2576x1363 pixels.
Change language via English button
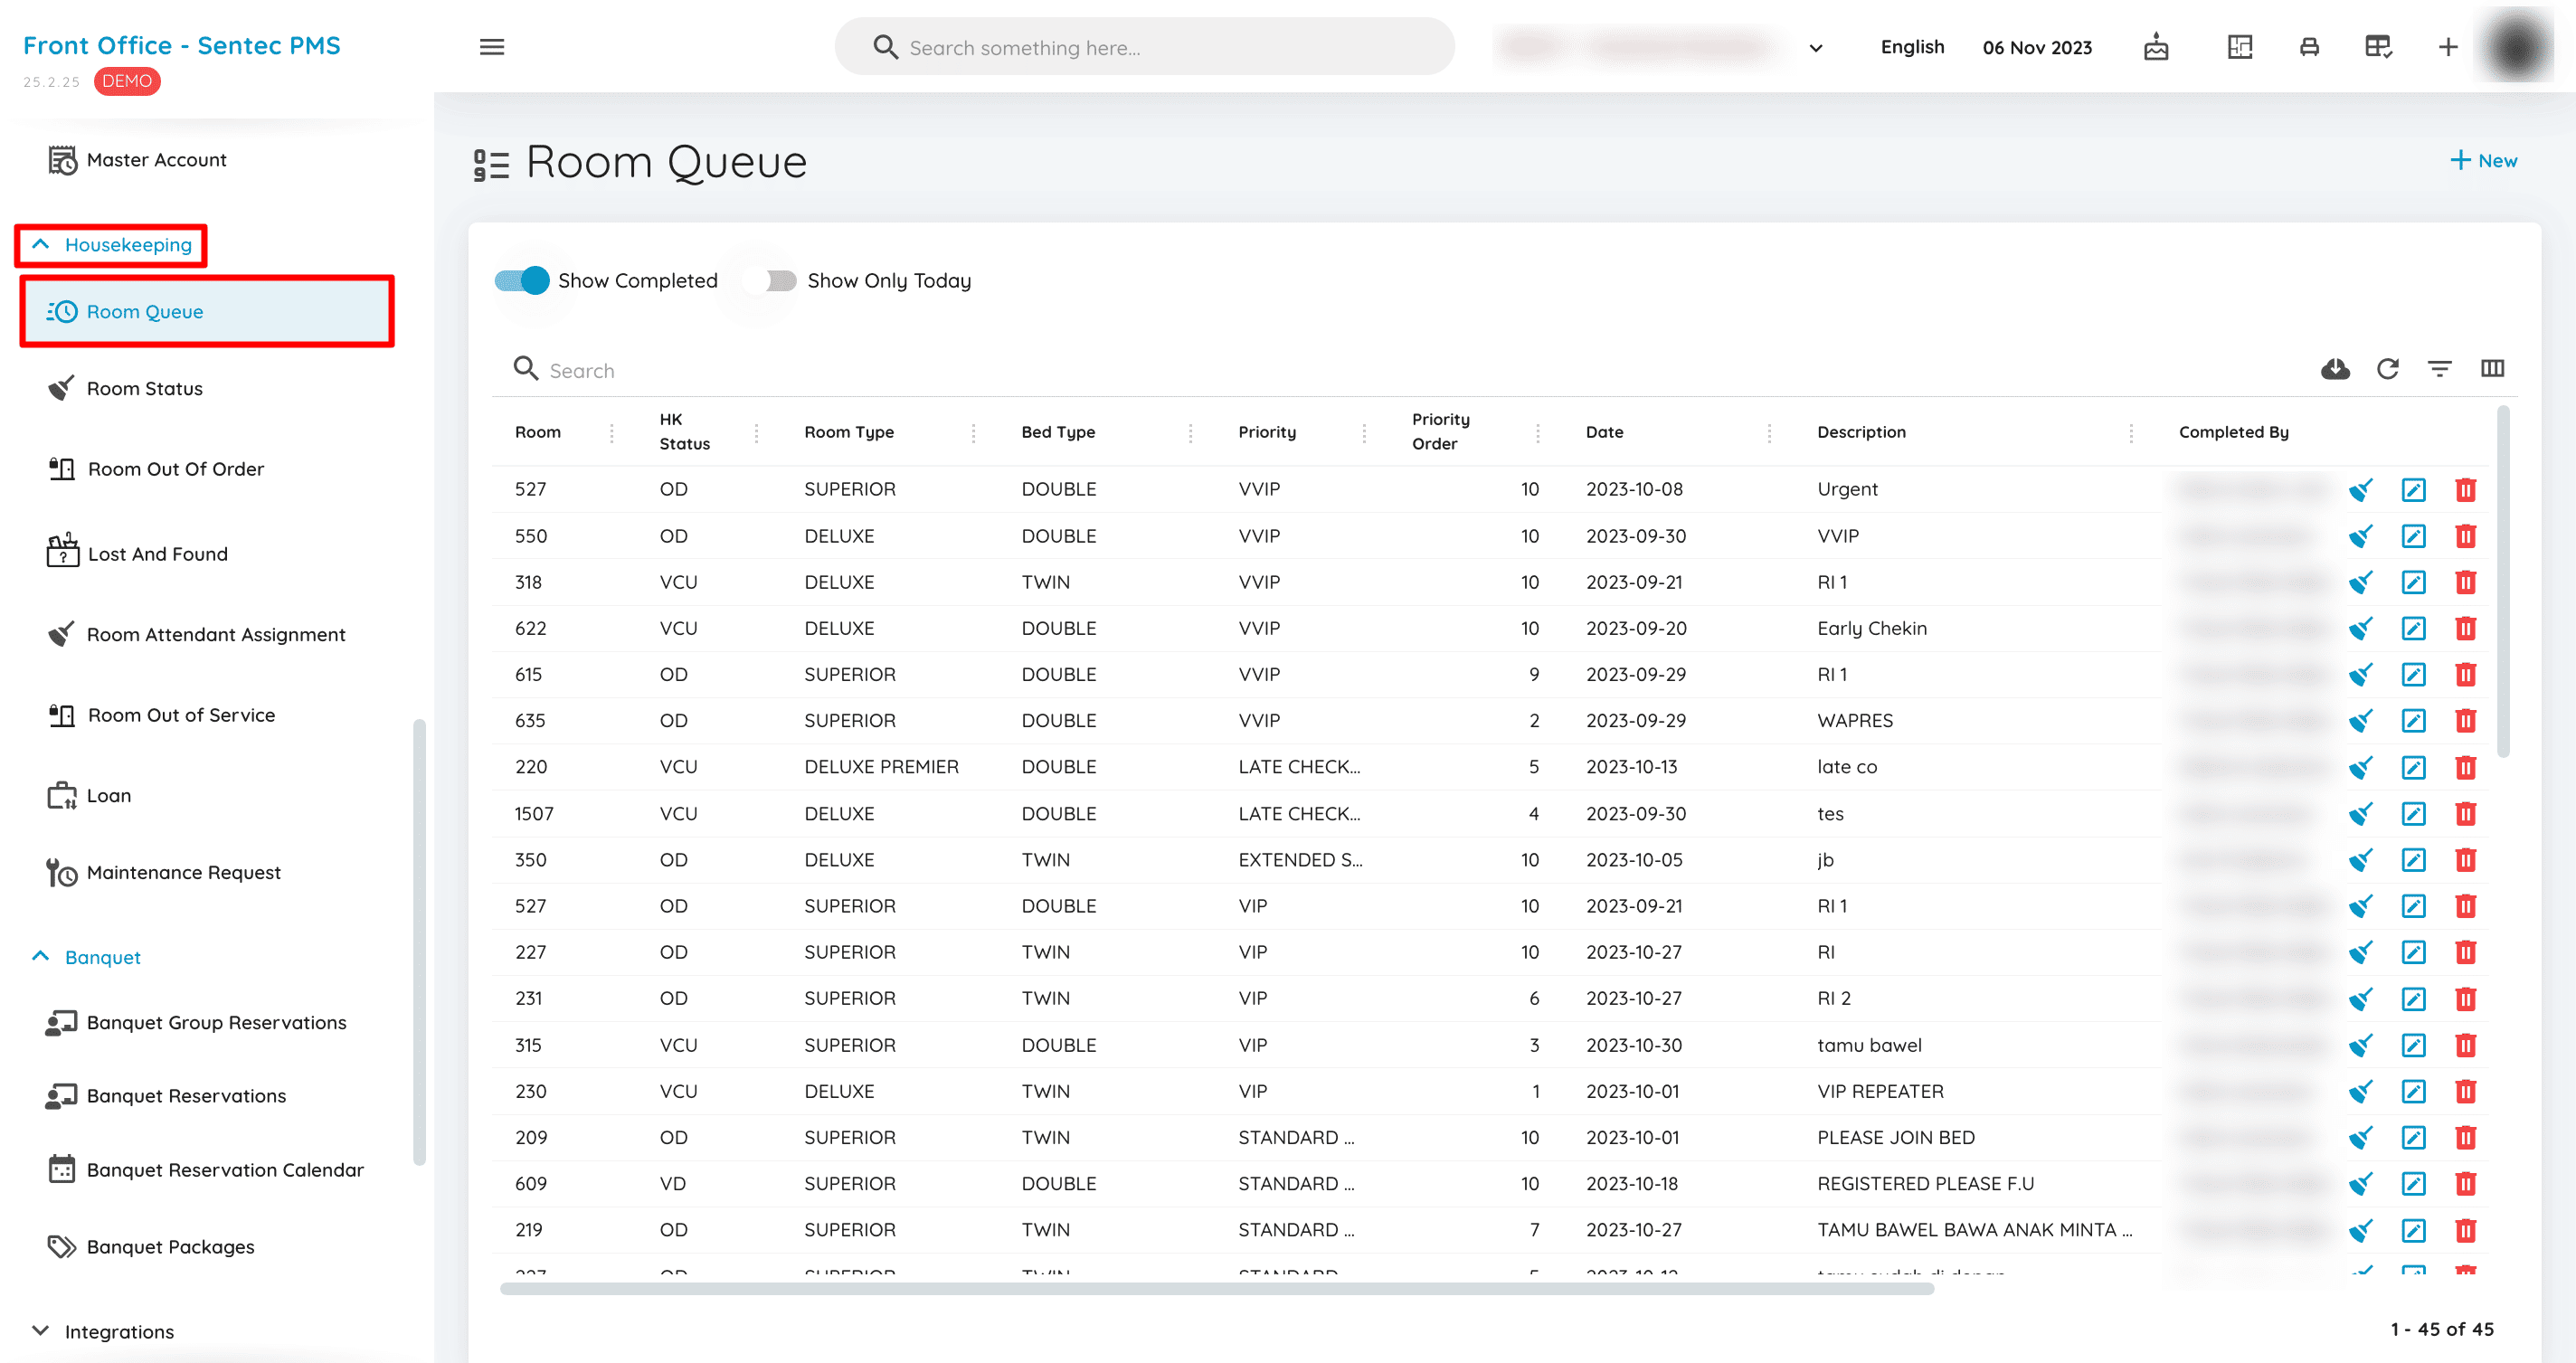[1912, 47]
